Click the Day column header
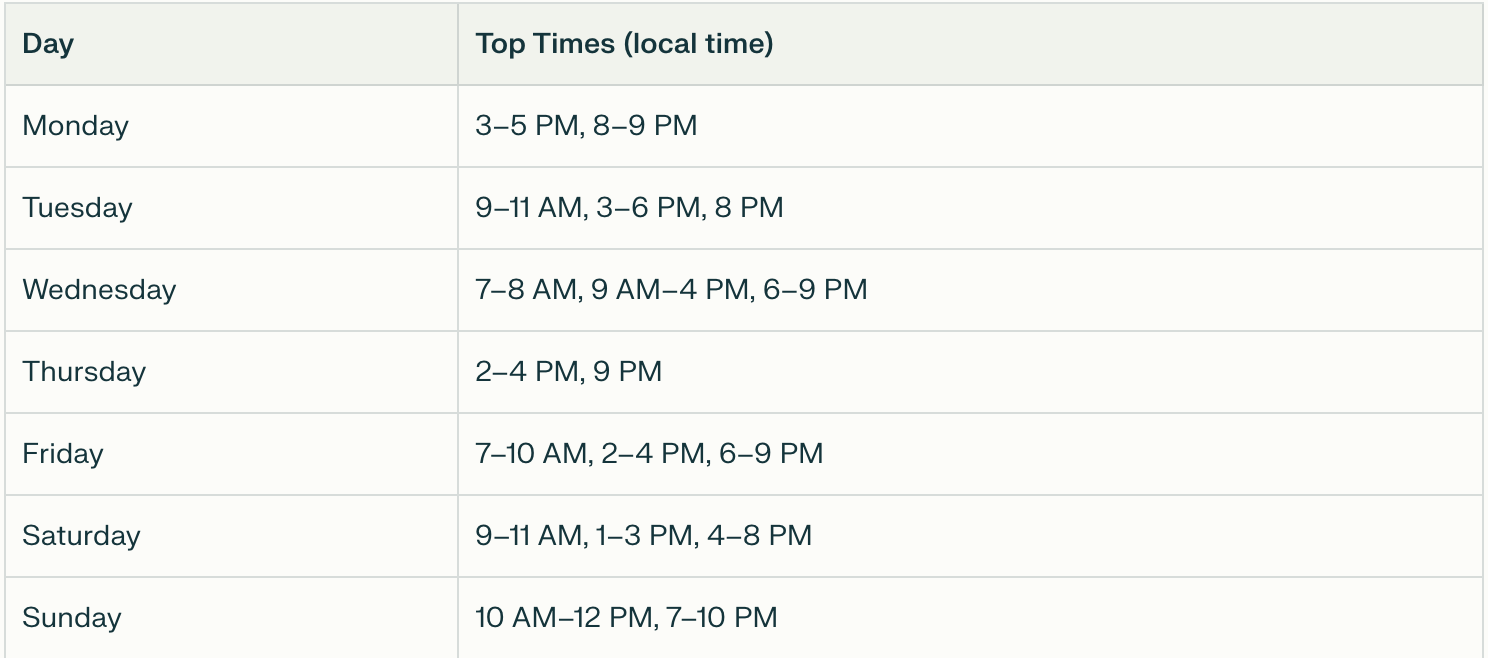 pos(48,44)
